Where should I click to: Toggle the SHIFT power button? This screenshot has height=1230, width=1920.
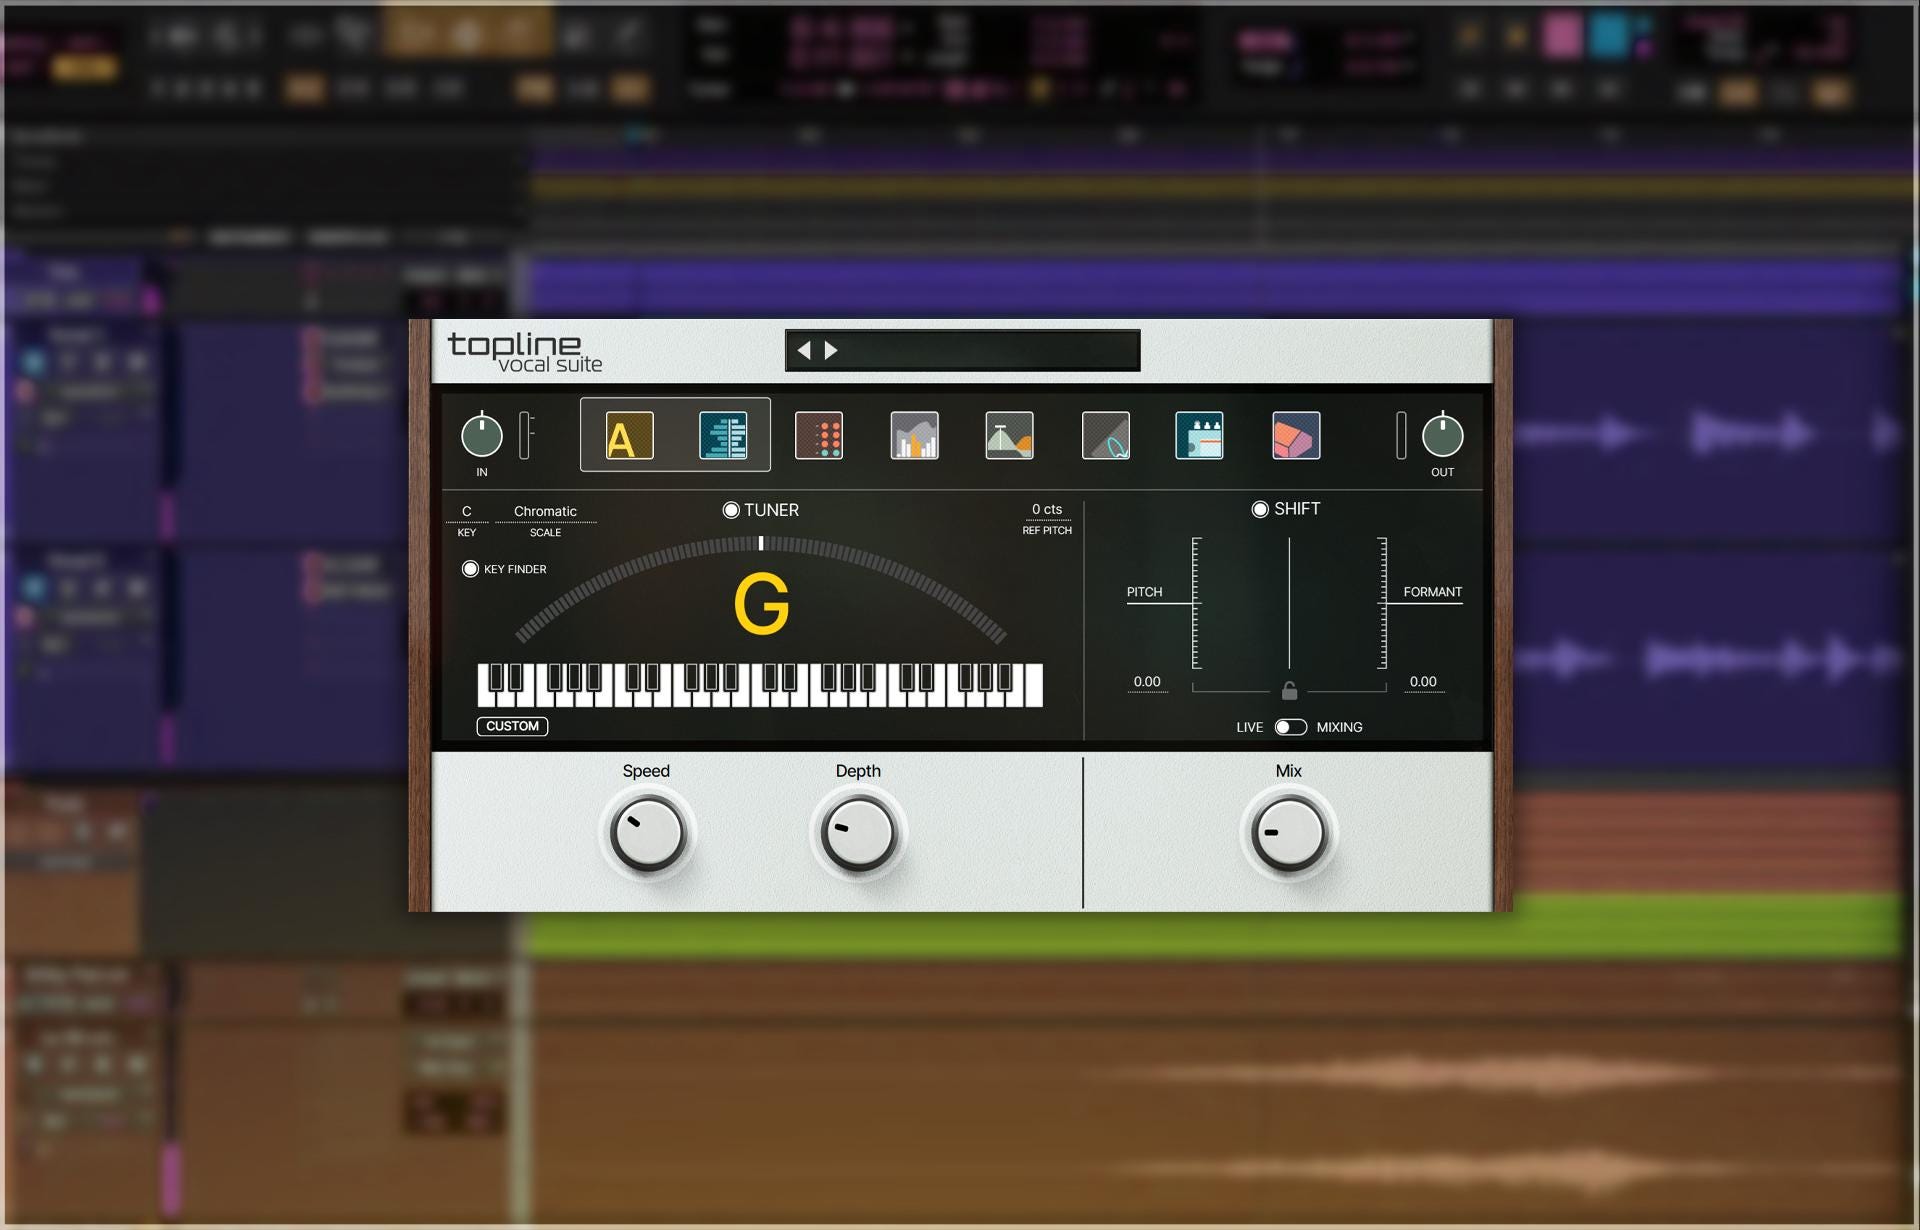(1260, 509)
